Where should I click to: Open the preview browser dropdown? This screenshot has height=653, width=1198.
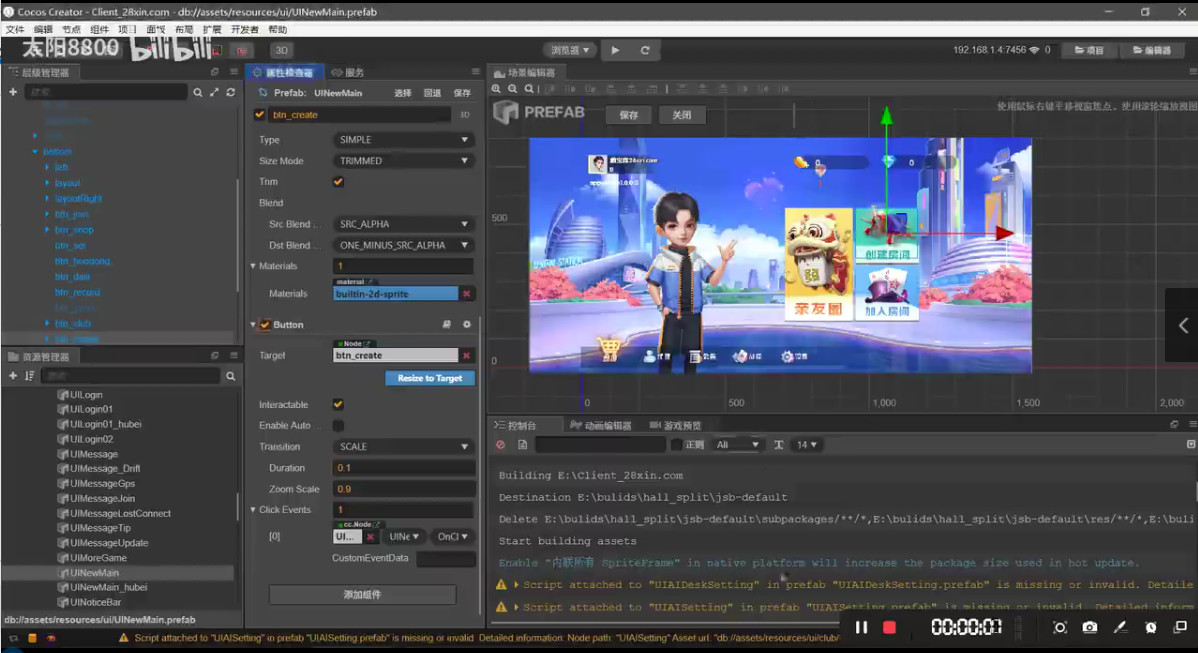(570, 50)
